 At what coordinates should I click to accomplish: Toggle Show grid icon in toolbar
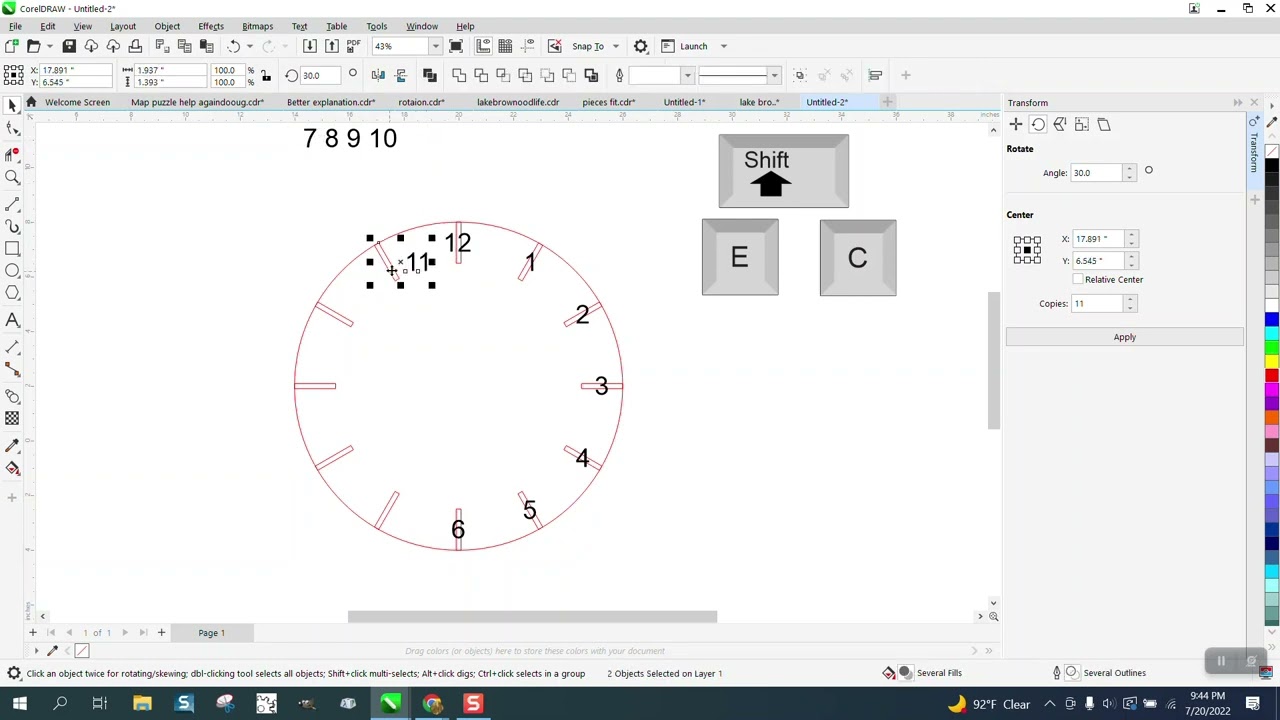point(505,46)
